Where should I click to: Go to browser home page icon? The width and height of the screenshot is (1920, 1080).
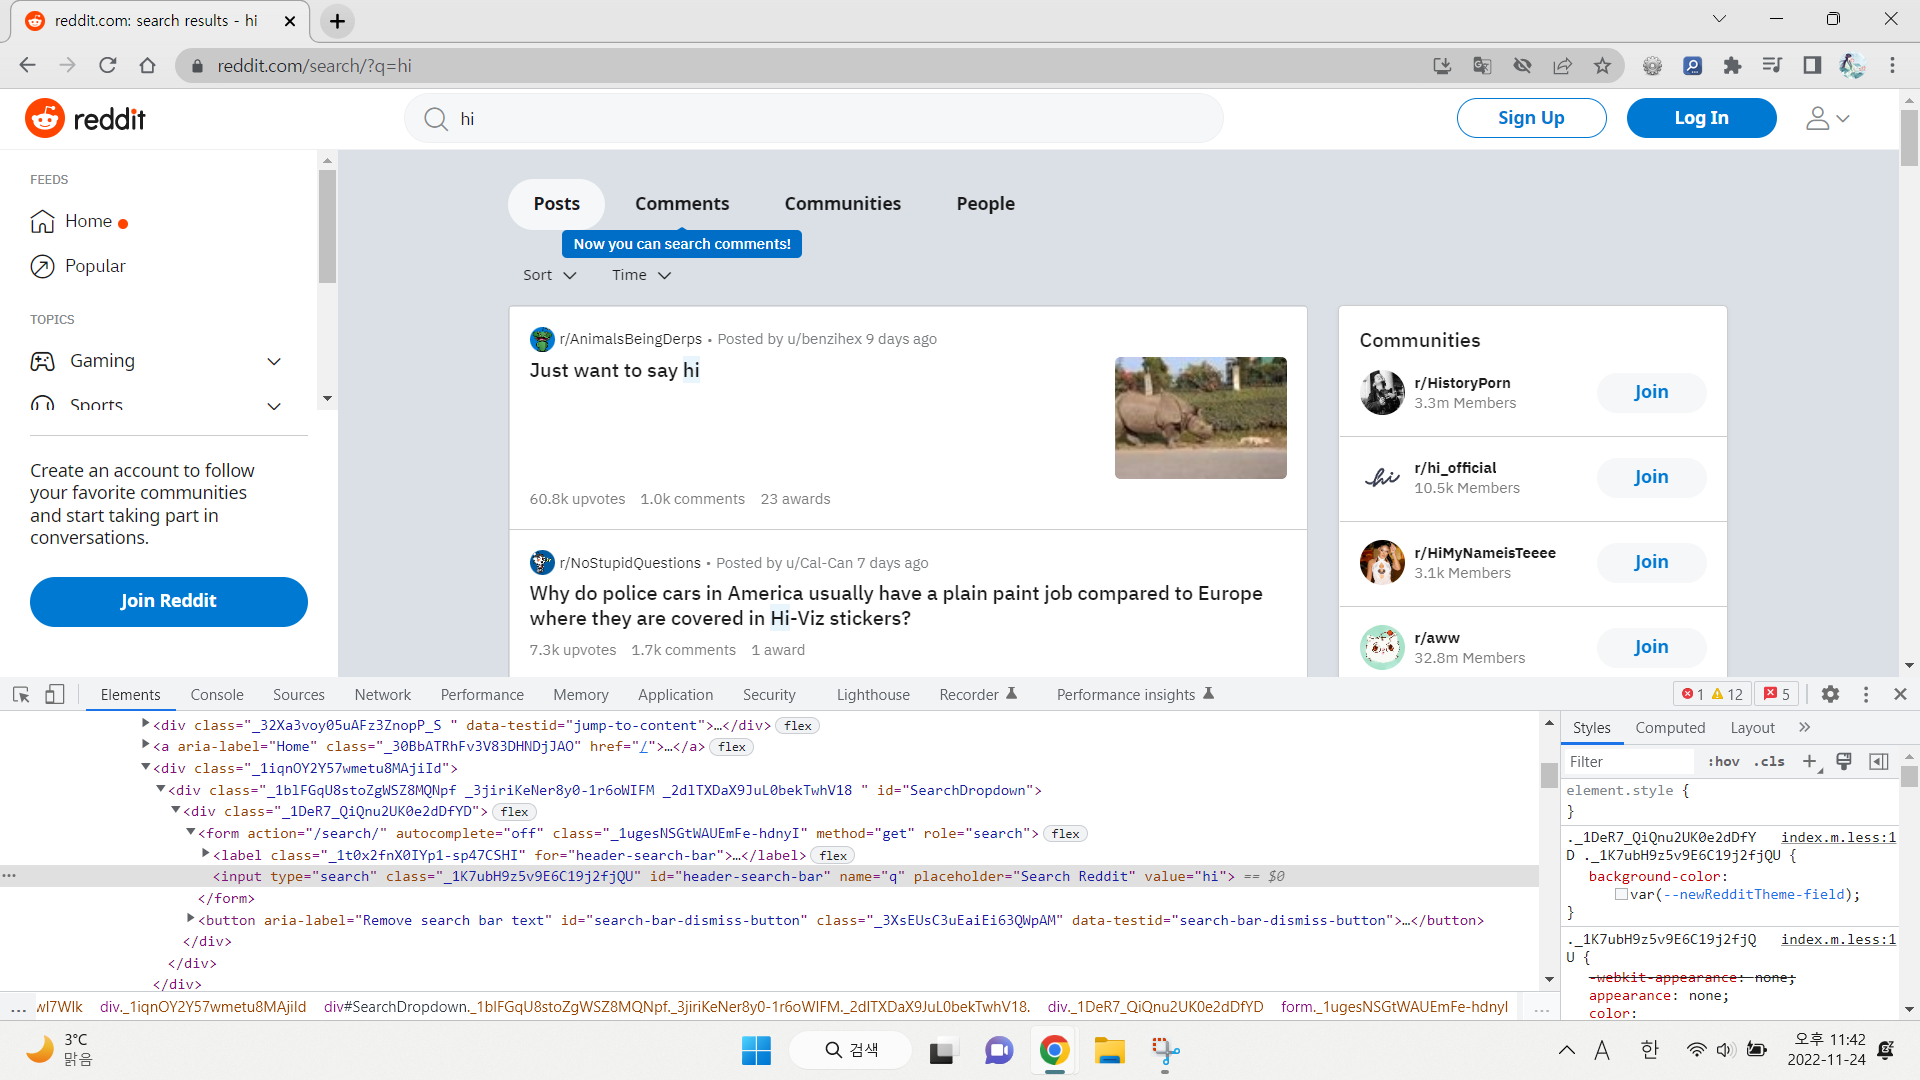pyautogui.click(x=147, y=65)
